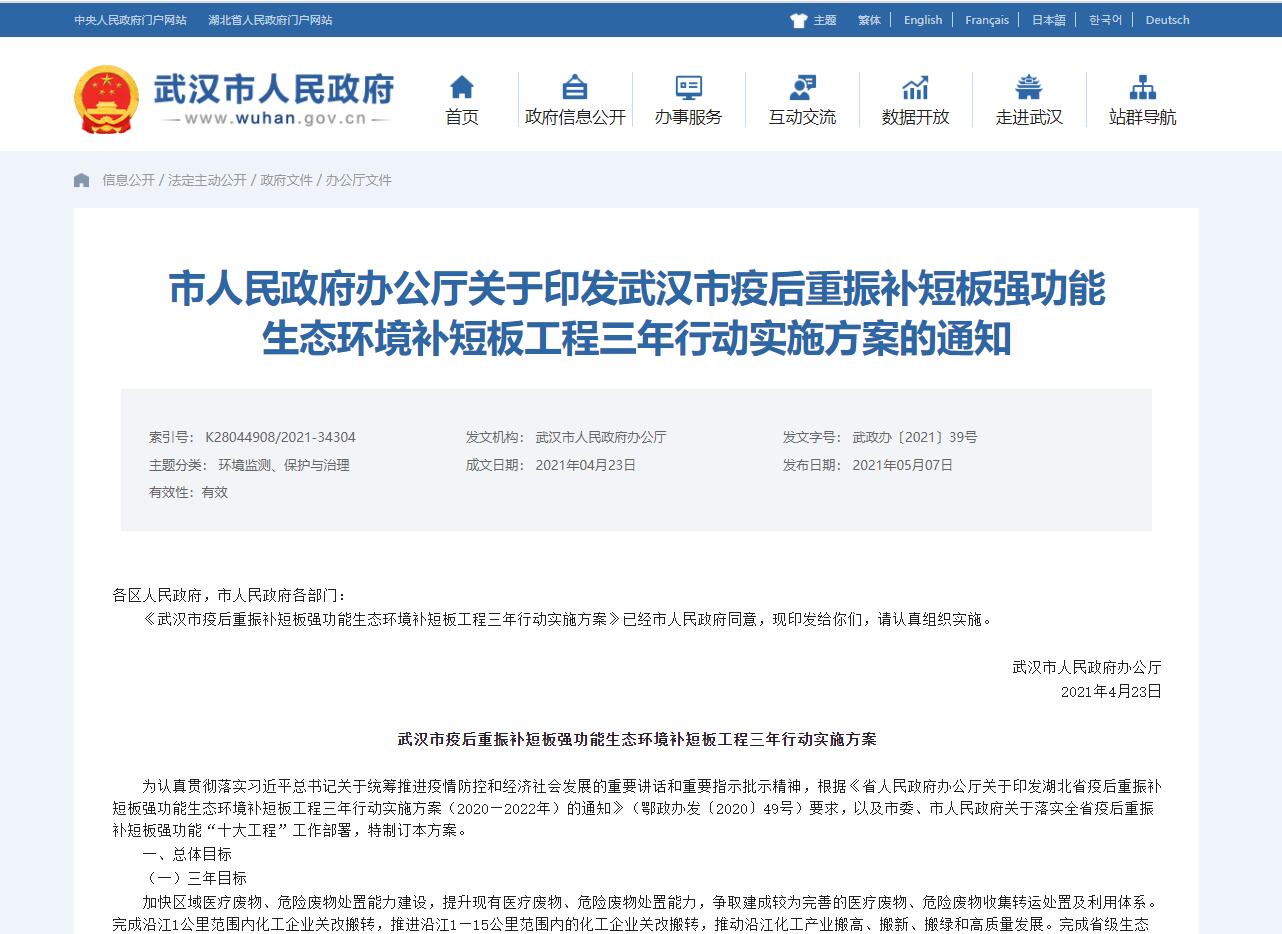This screenshot has height=934, width=1282.
Task: Switch language to Deutsch
Action: [1167, 20]
